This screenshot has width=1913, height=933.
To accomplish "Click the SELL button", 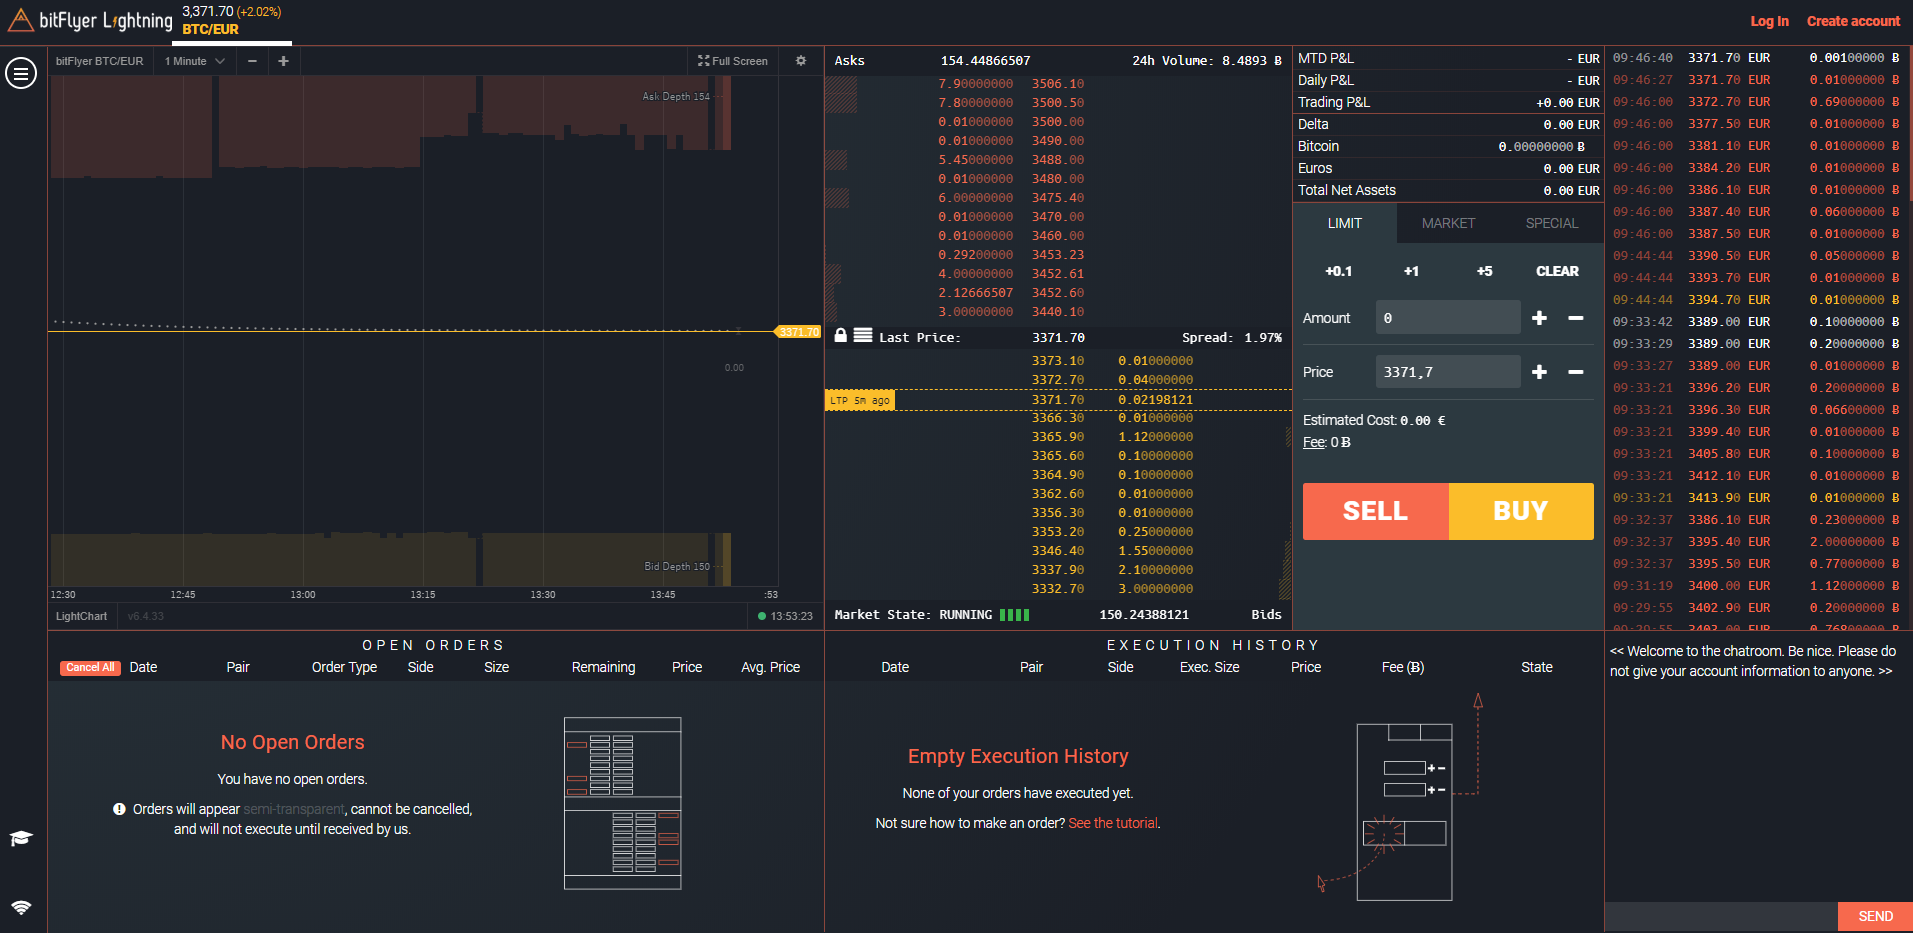I will (x=1375, y=511).
